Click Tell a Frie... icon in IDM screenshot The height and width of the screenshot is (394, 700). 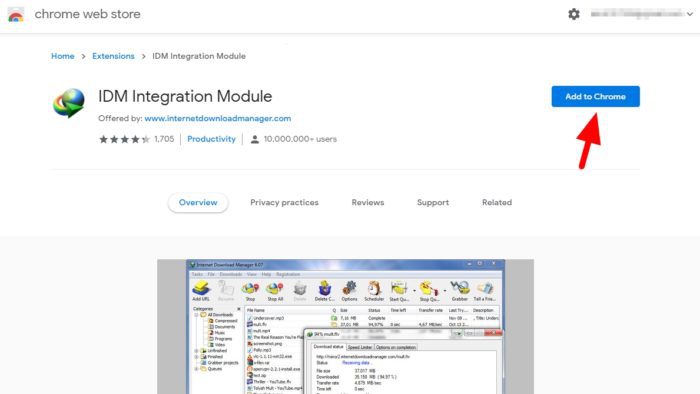tap(485, 290)
